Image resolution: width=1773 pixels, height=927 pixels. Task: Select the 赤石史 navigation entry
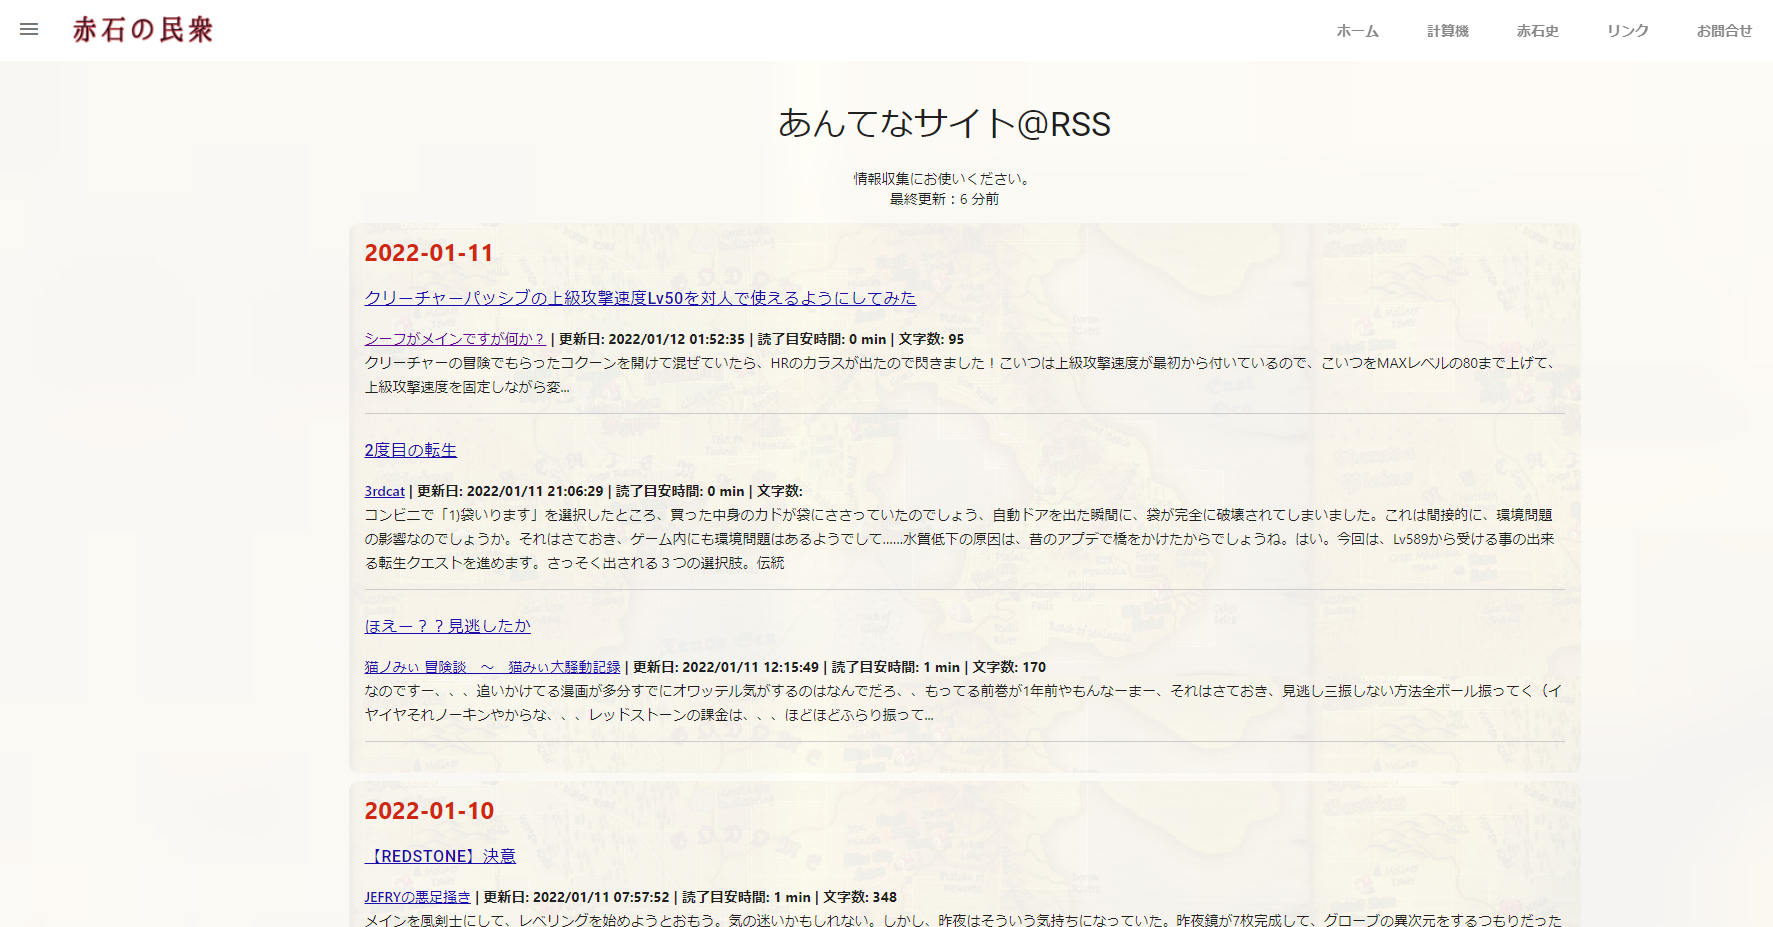(x=1537, y=30)
